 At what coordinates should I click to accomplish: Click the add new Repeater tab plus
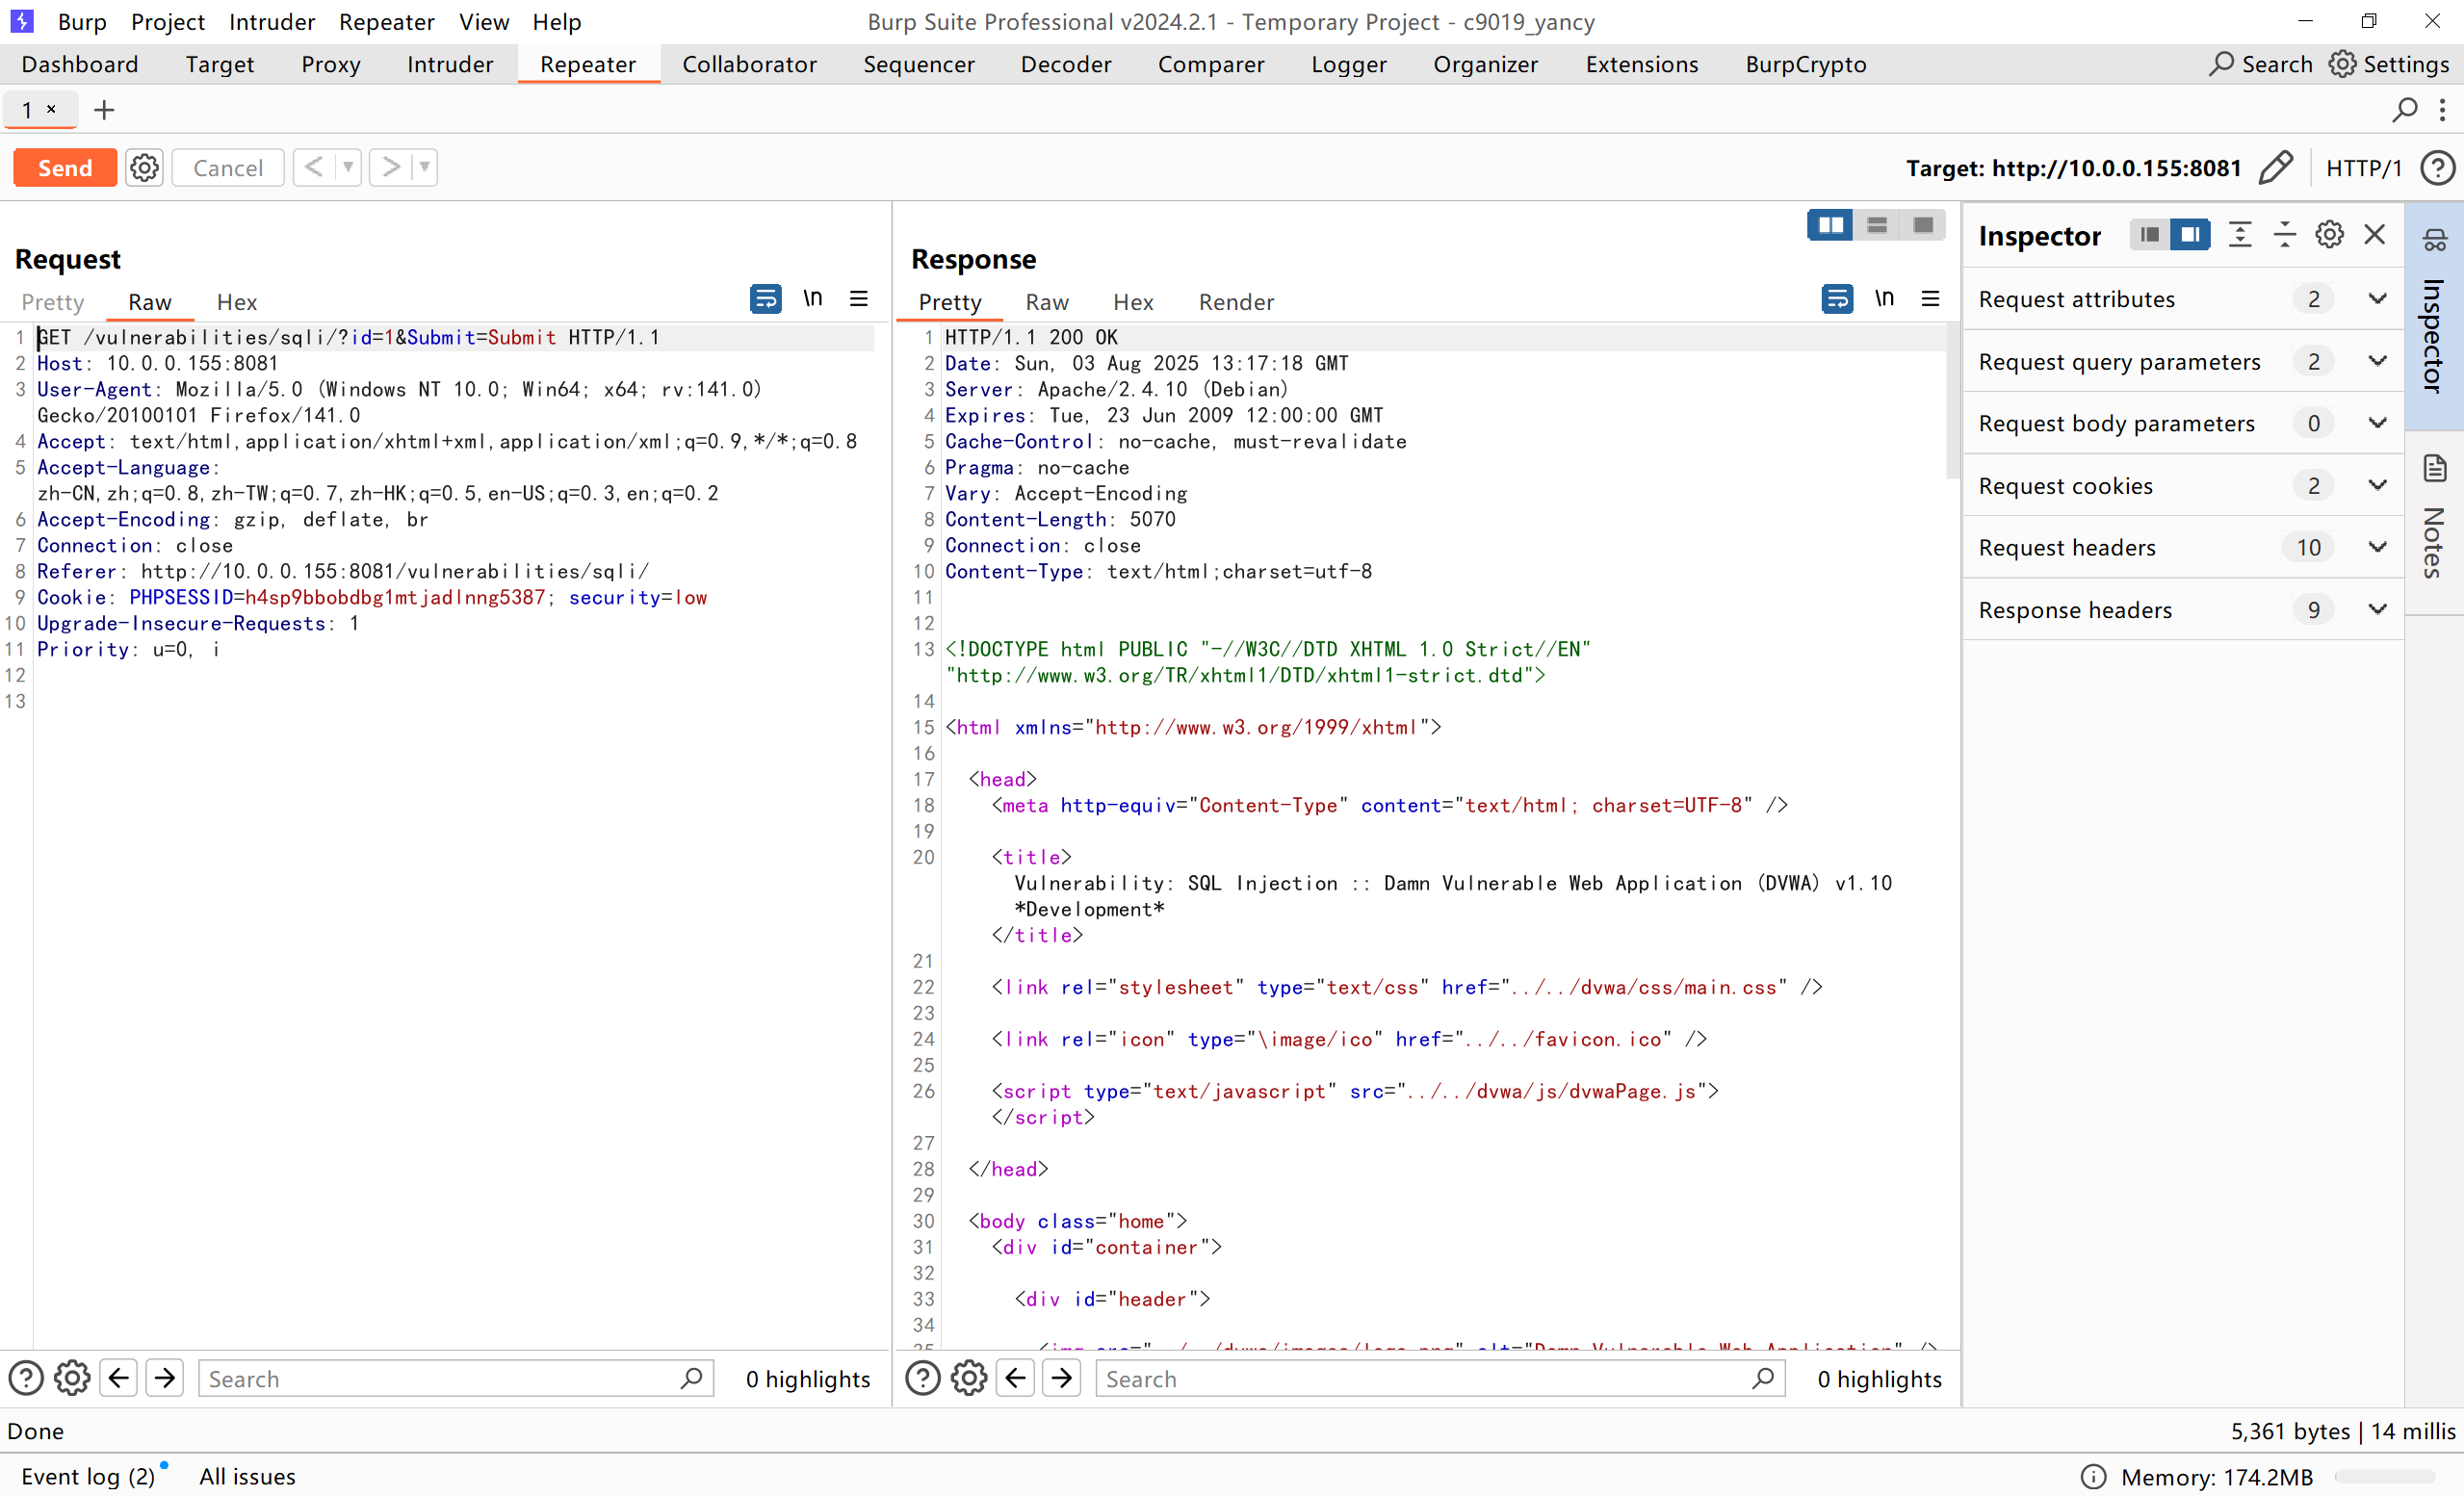click(x=104, y=110)
